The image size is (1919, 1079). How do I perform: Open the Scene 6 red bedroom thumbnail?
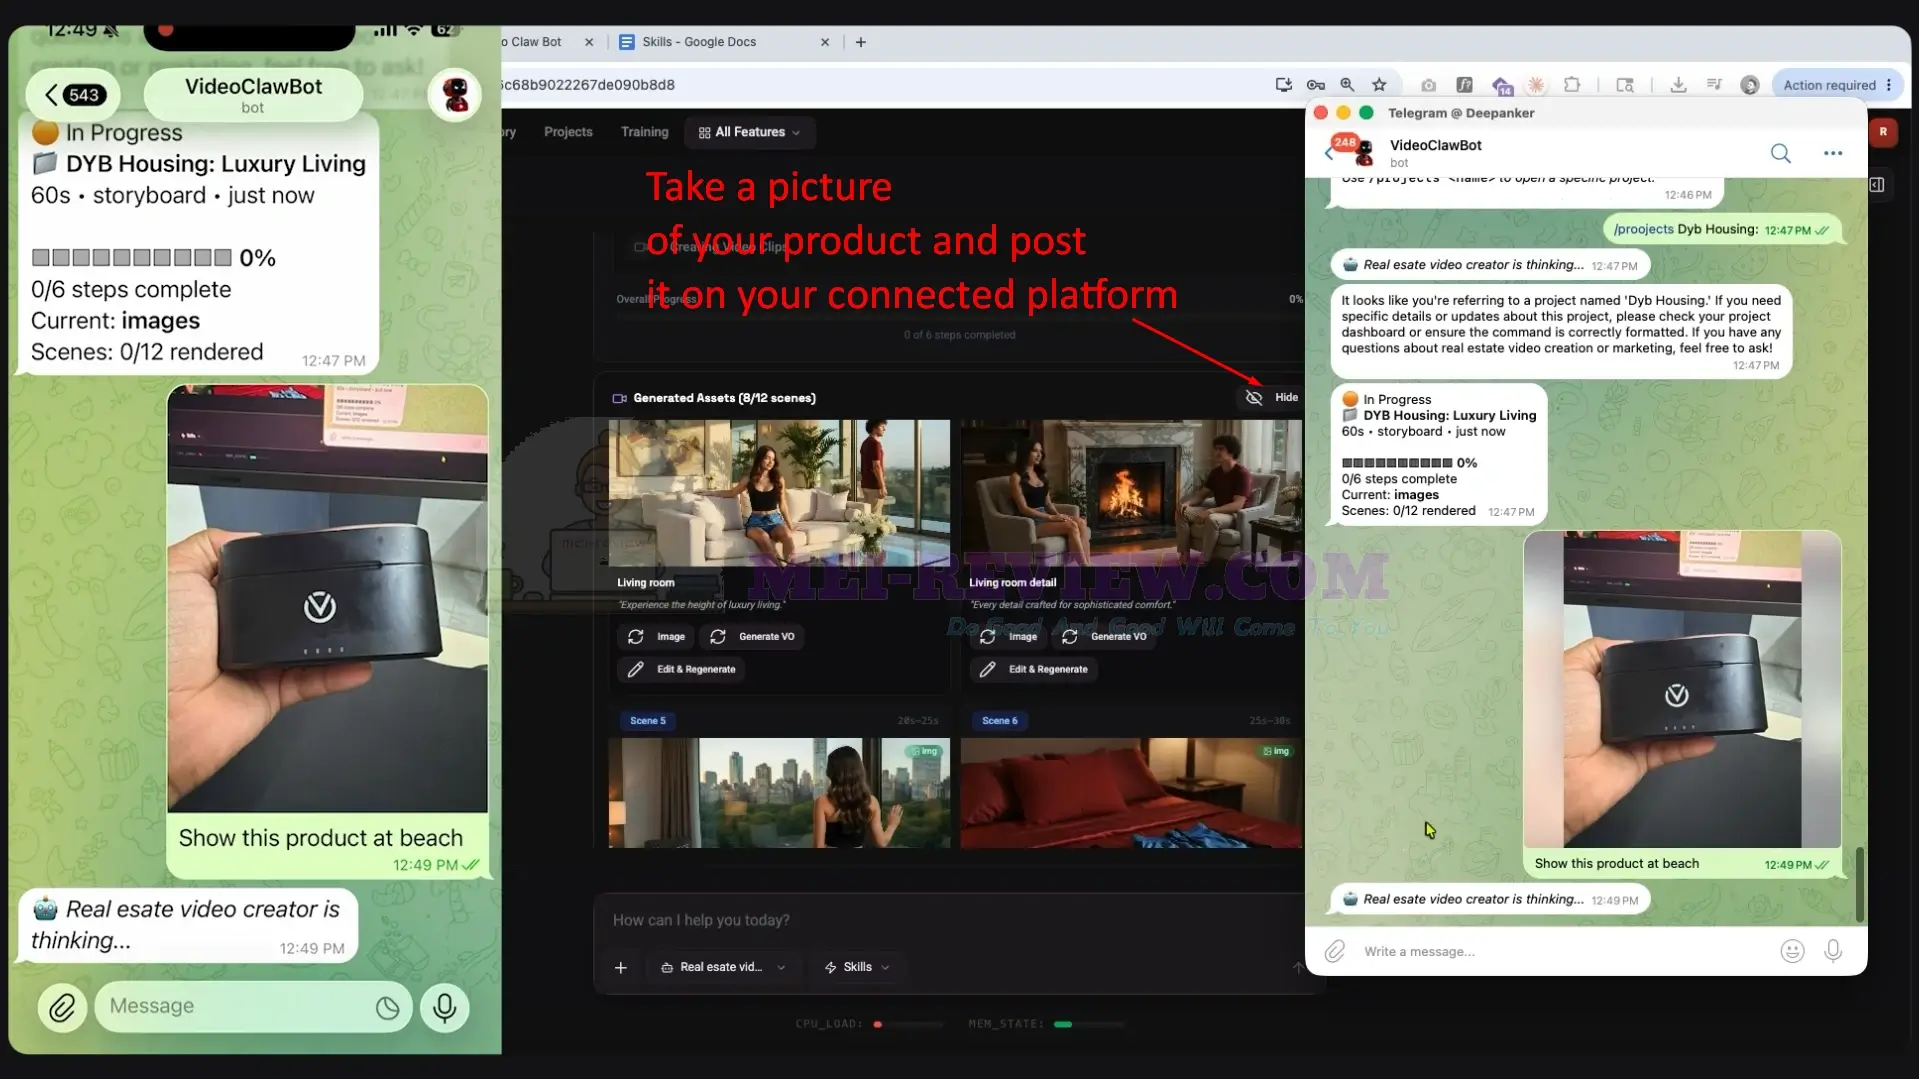pyautogui.click(x=1132, y=793)
